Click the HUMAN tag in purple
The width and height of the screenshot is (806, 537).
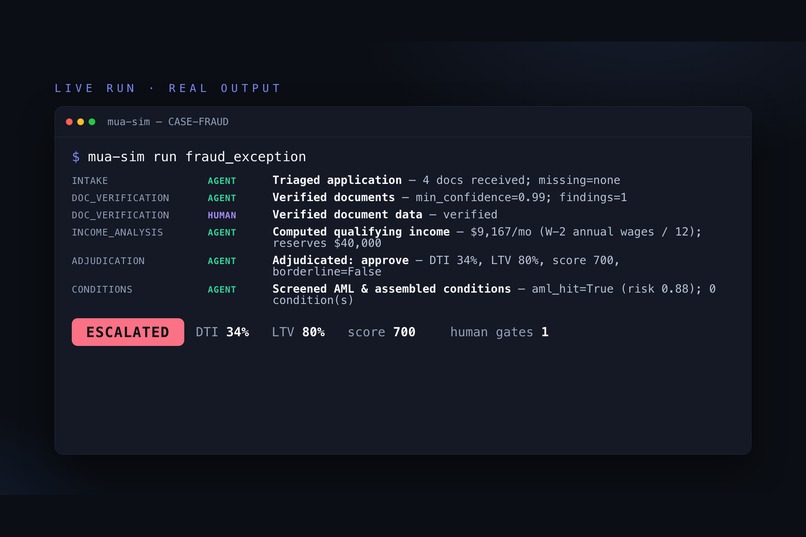point(222,215)
